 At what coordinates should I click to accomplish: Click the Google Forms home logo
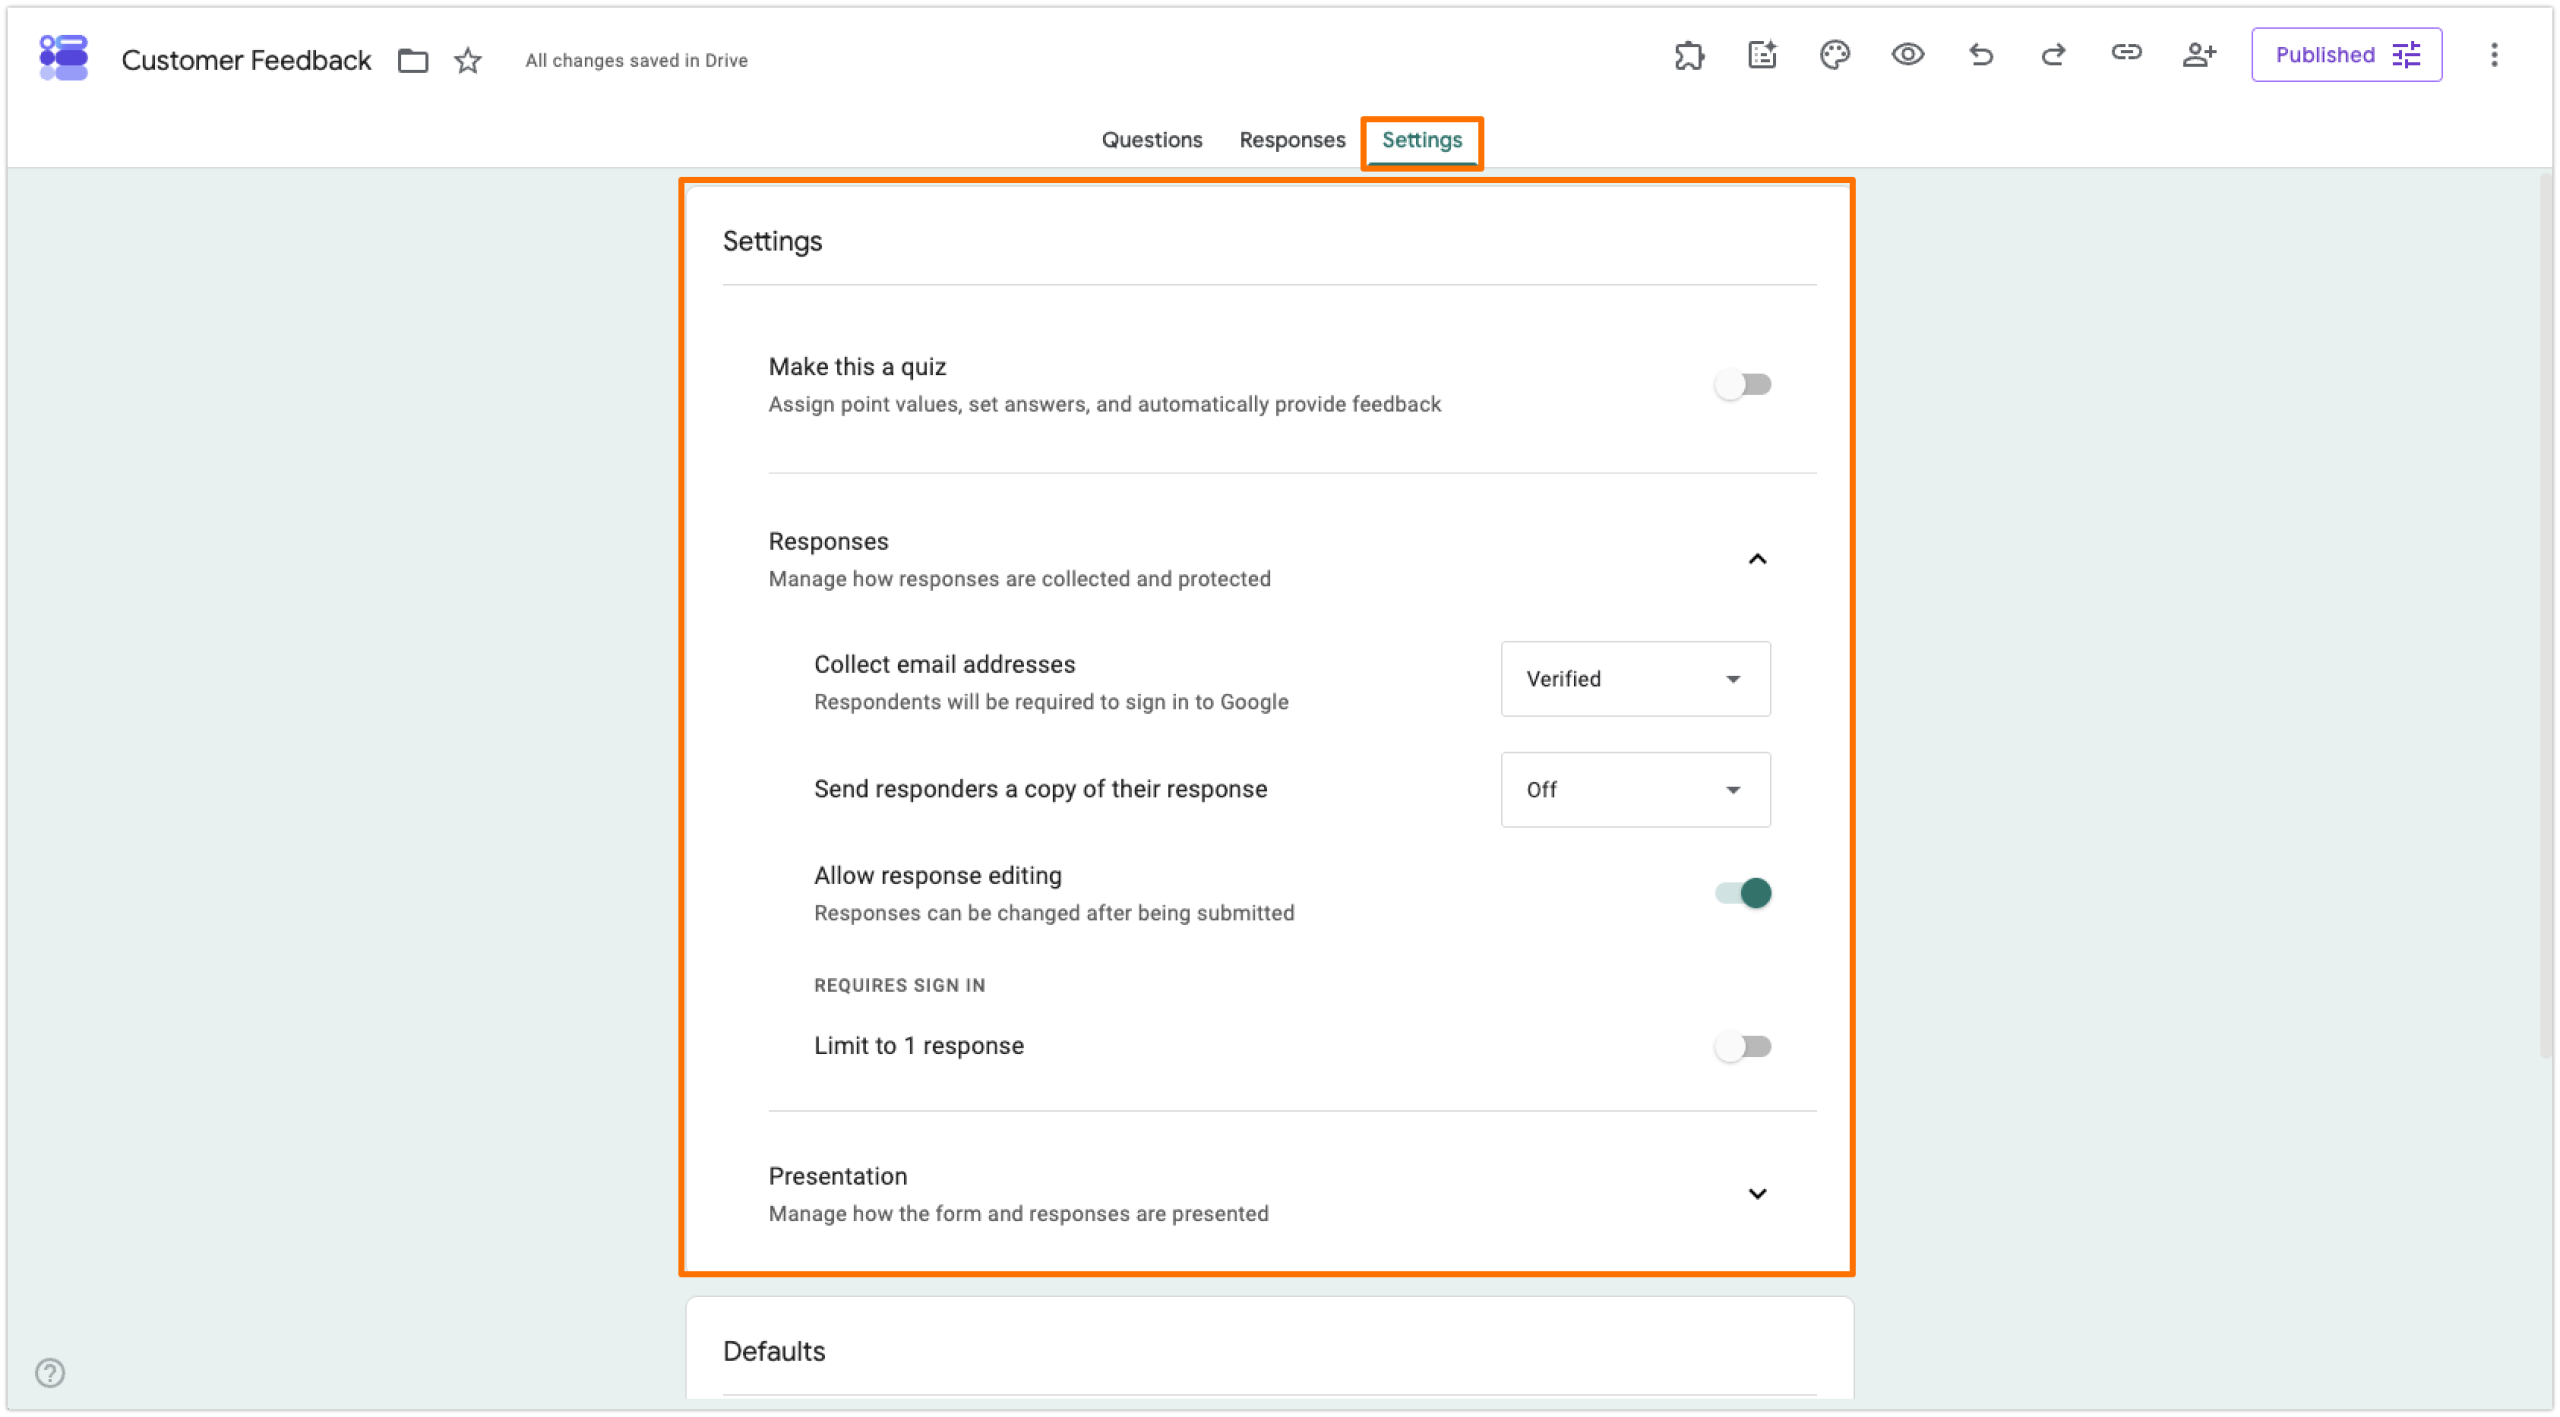(x=63, y=58)
